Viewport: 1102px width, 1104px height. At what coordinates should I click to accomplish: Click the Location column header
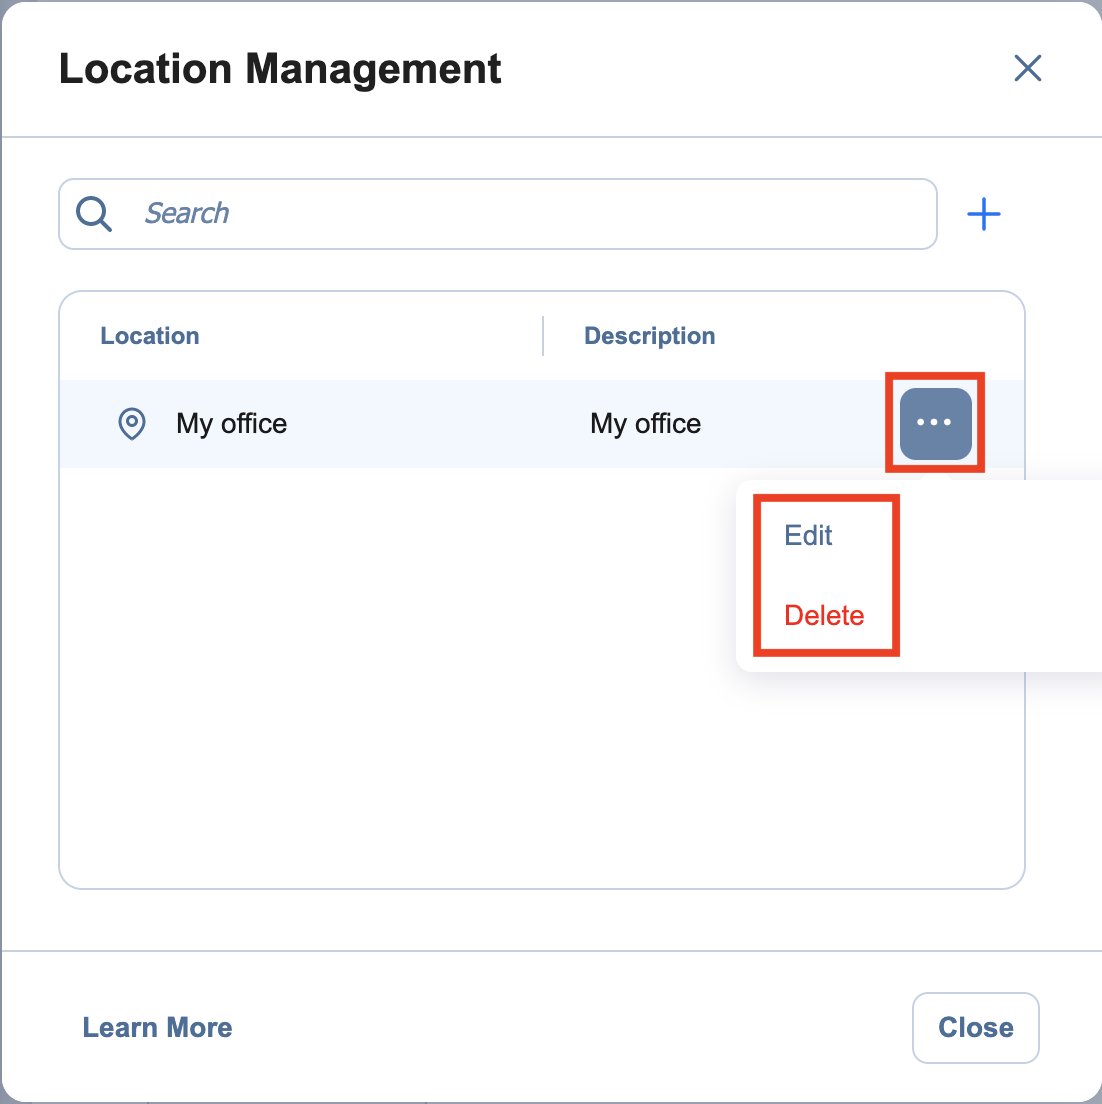tap(150, 336)
